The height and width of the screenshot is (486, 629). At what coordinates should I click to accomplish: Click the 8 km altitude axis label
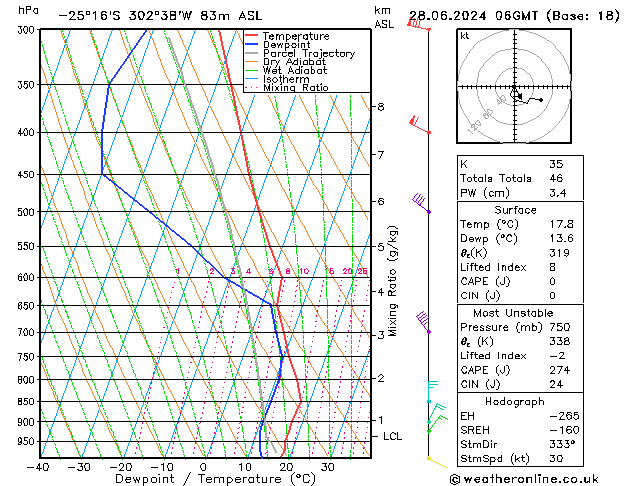point(380,107)
